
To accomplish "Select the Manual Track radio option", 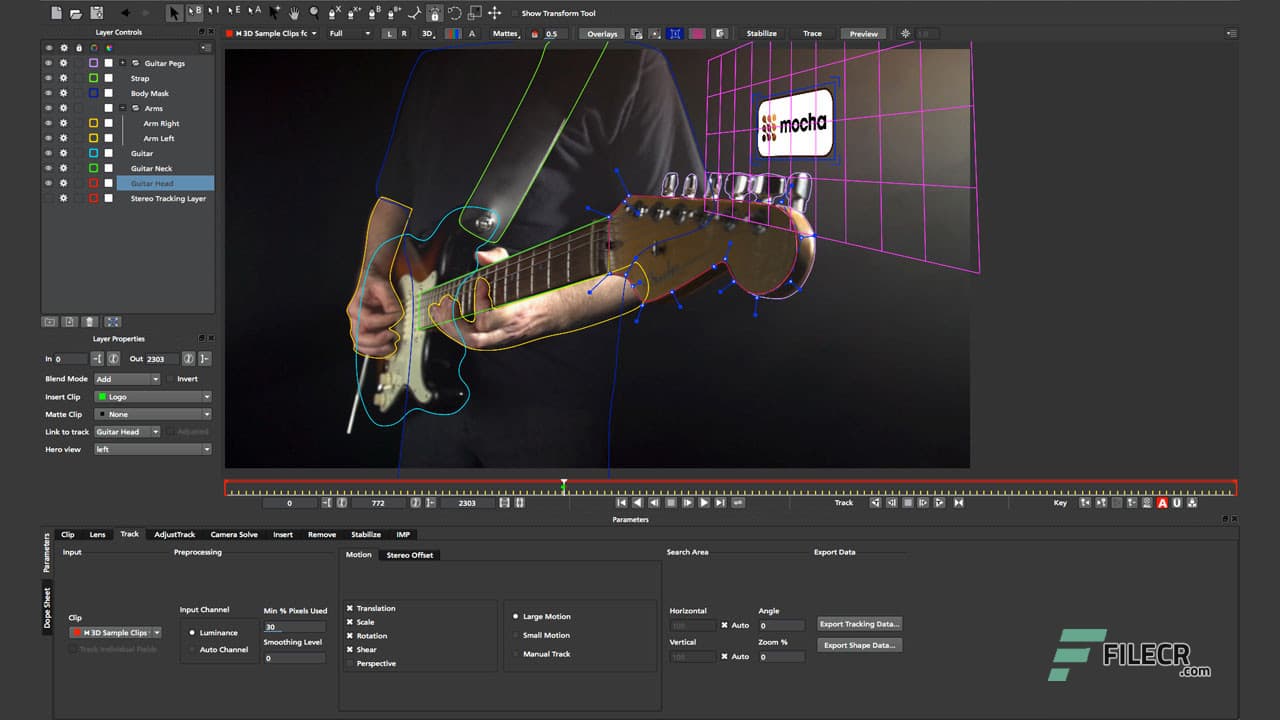I will tap(517, 654).
